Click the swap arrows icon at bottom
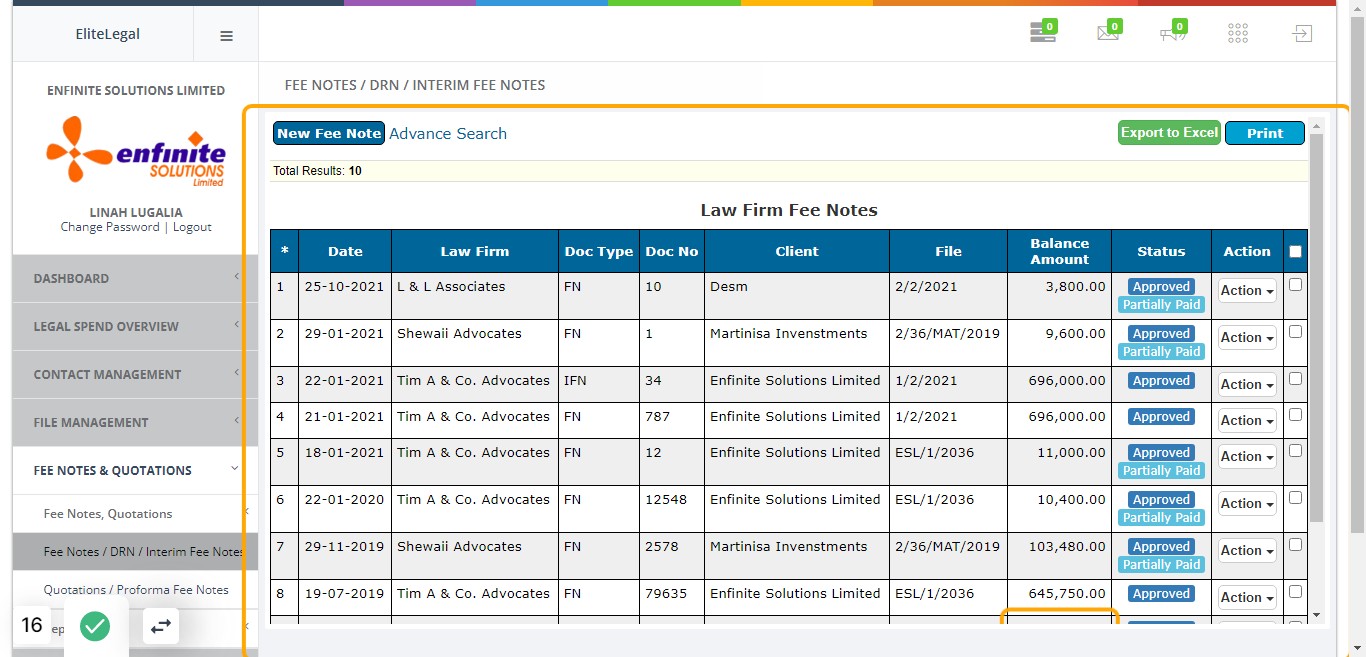The width and height of the screenshot is (1366, 657). pos(161,626)
